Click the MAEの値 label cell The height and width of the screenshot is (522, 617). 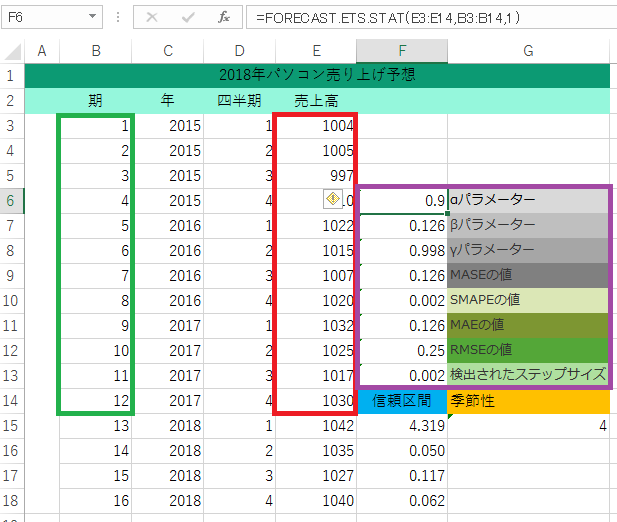pos(528,326)
